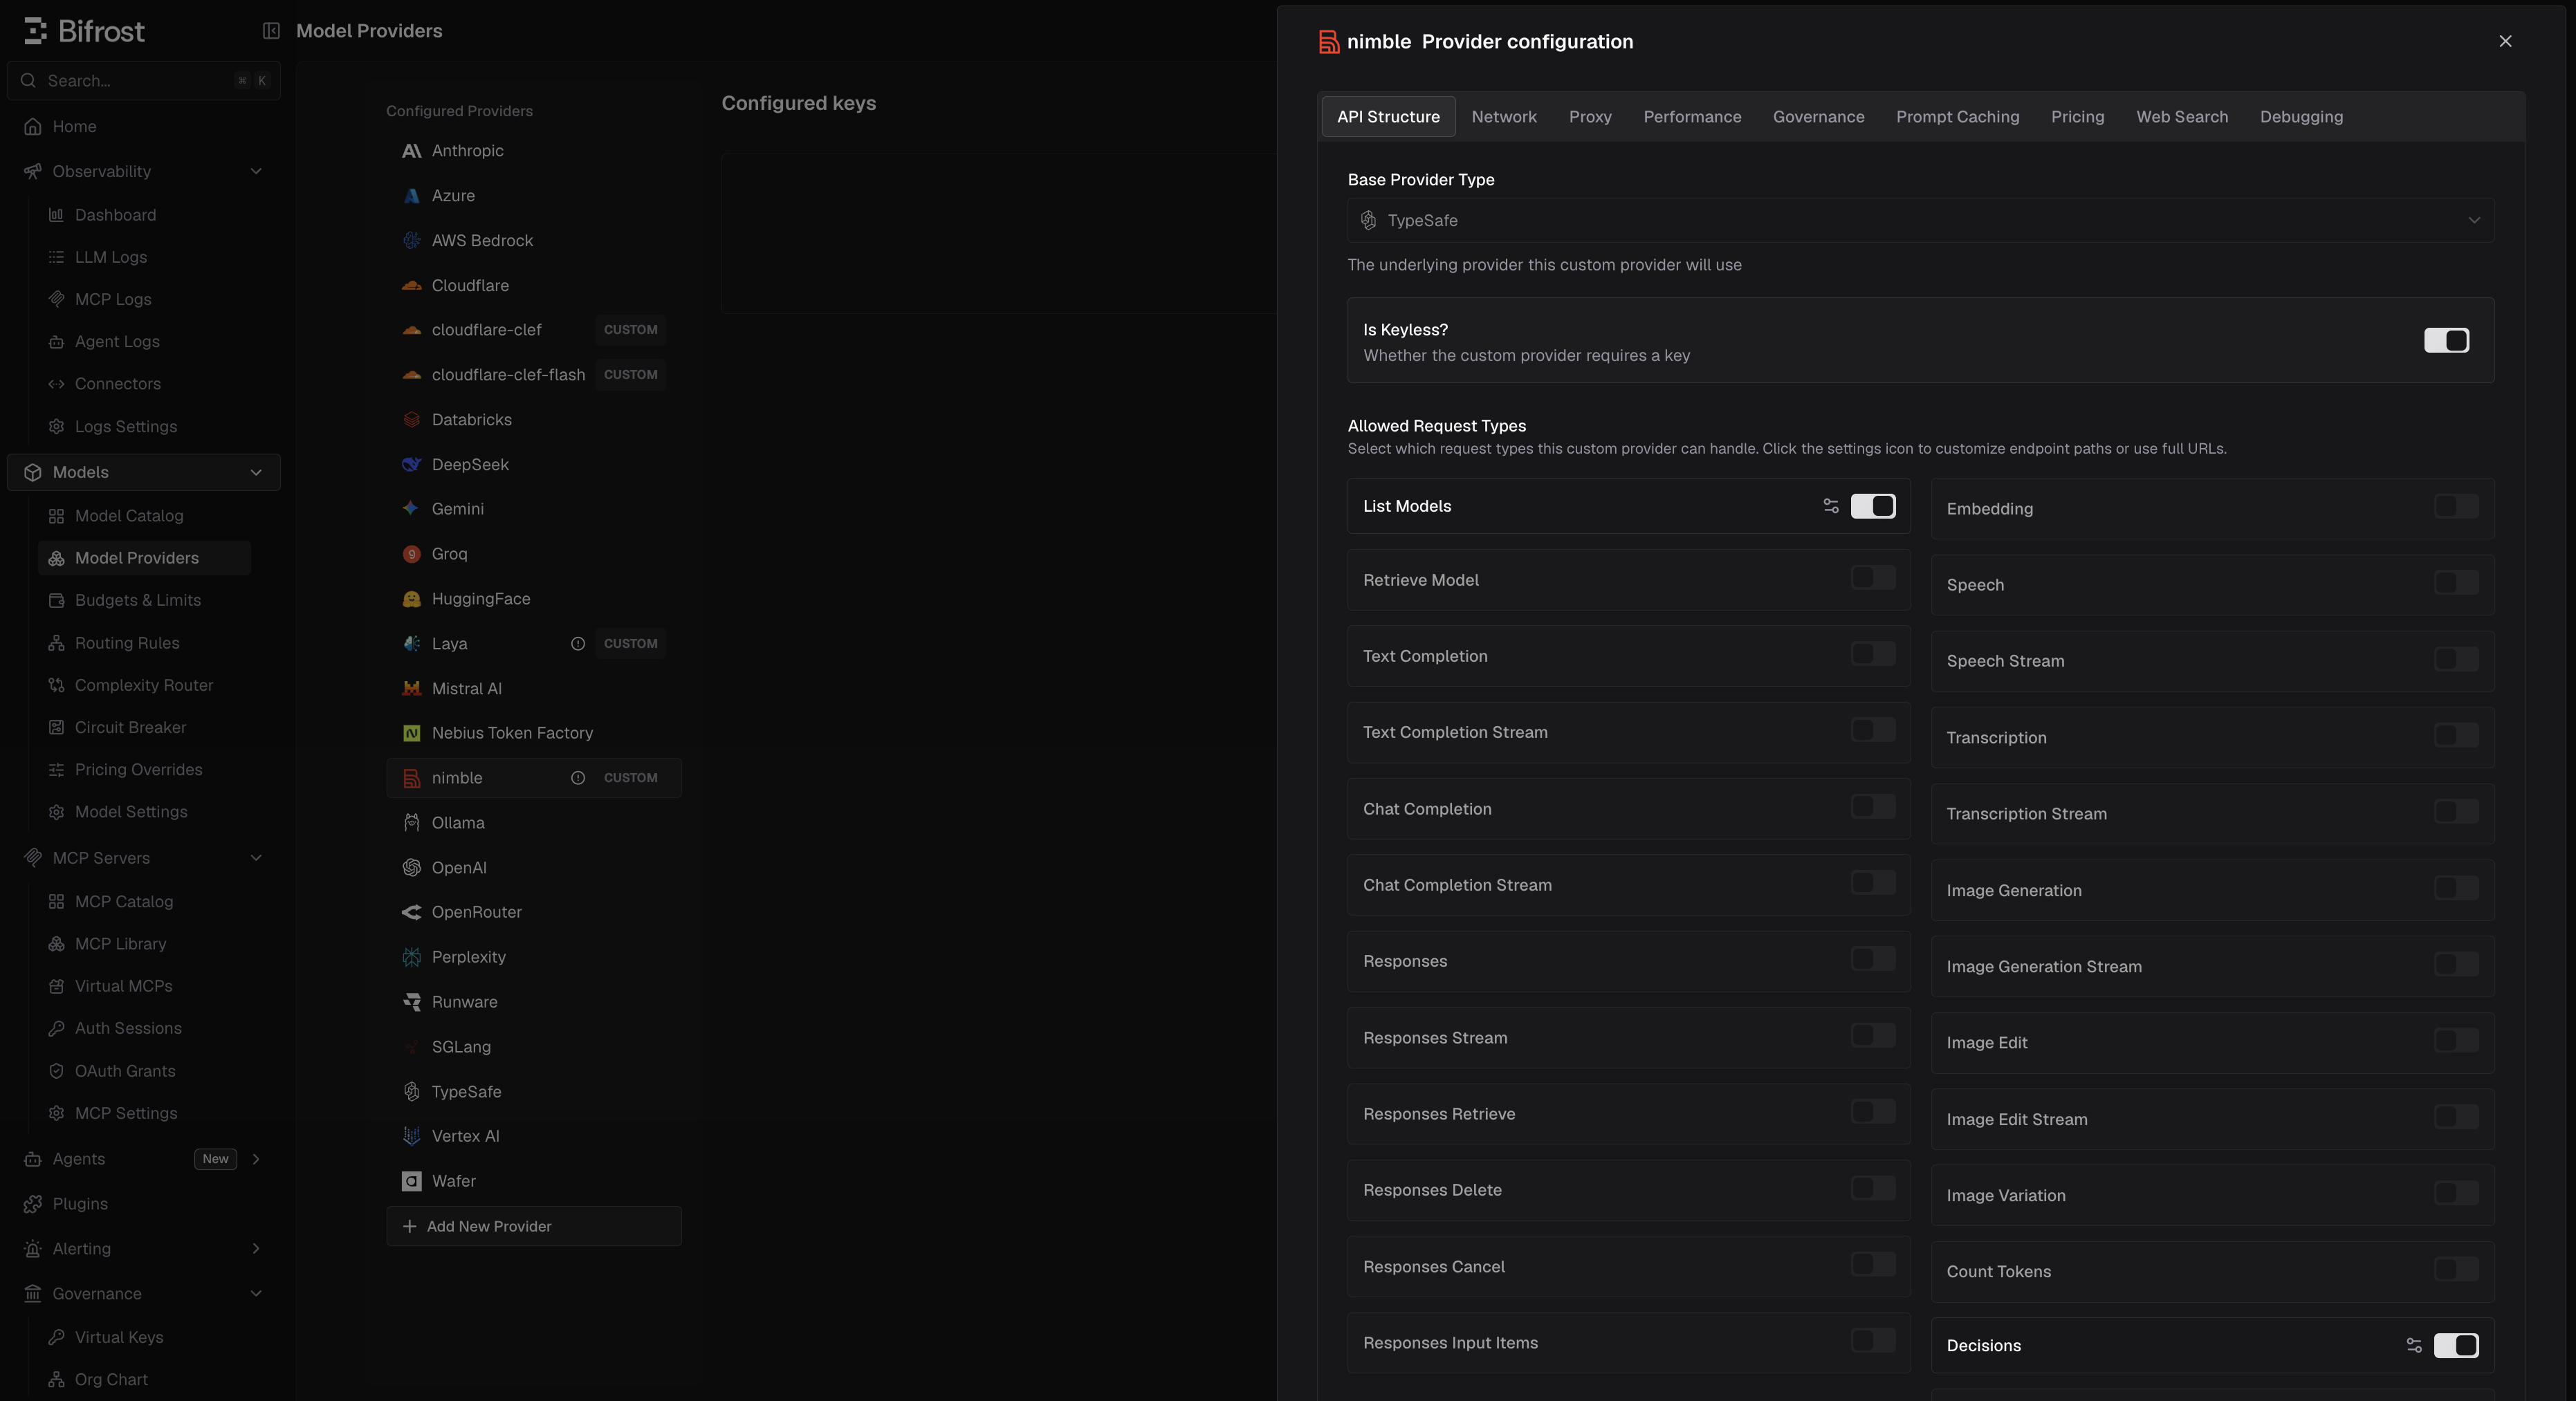
Task: Close the nimble Provider configuration panel
Action: 2505,41
